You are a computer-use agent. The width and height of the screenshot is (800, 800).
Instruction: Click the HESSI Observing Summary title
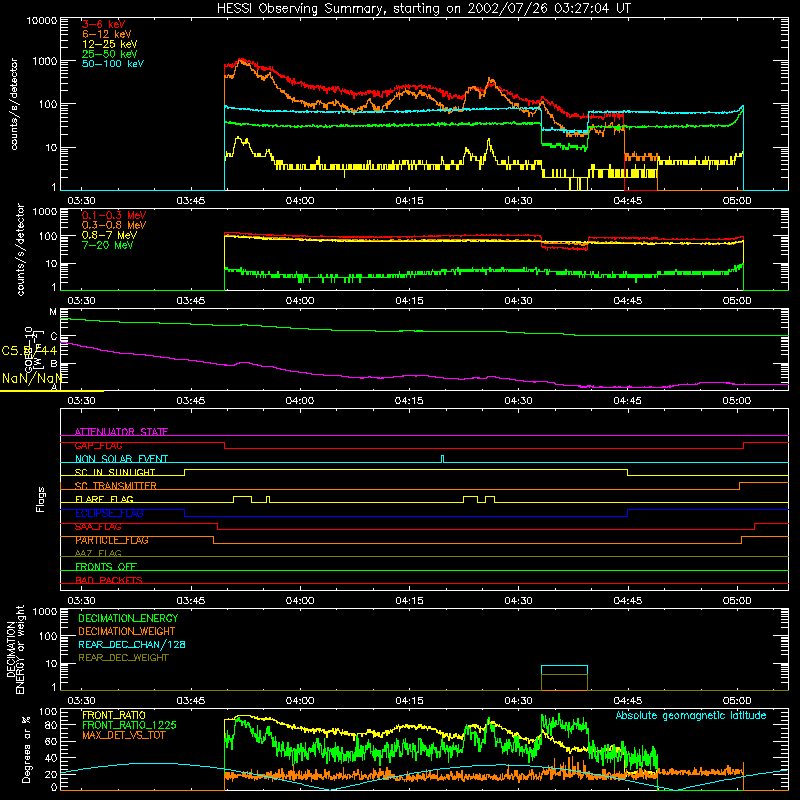[424, 9]
